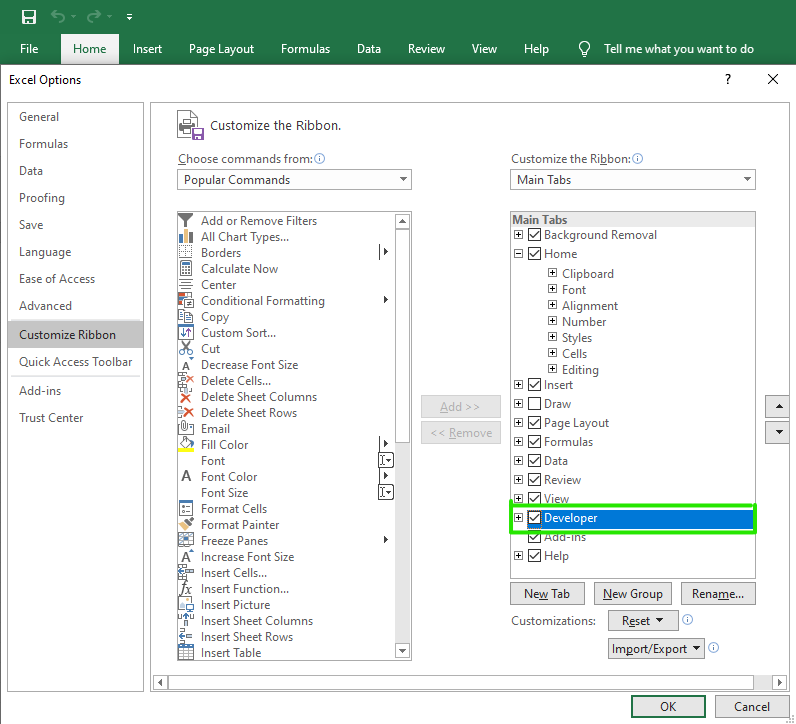The height and width of the screenshot is (724, 796).
Task: Click the New Tab button
Action: [547, 594]
